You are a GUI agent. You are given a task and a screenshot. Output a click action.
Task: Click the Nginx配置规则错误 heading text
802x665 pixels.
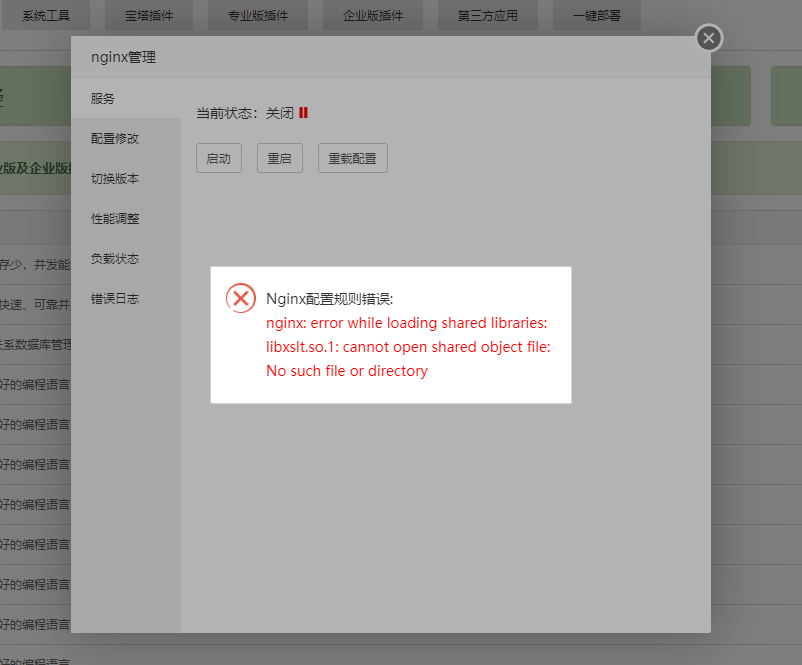329,299
